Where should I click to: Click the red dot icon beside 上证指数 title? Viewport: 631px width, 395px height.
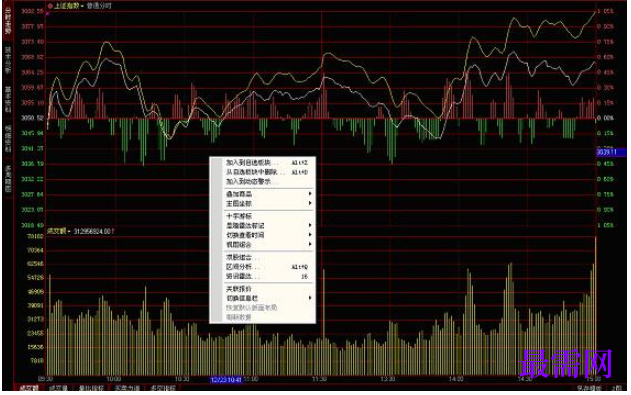click(50, 6)
